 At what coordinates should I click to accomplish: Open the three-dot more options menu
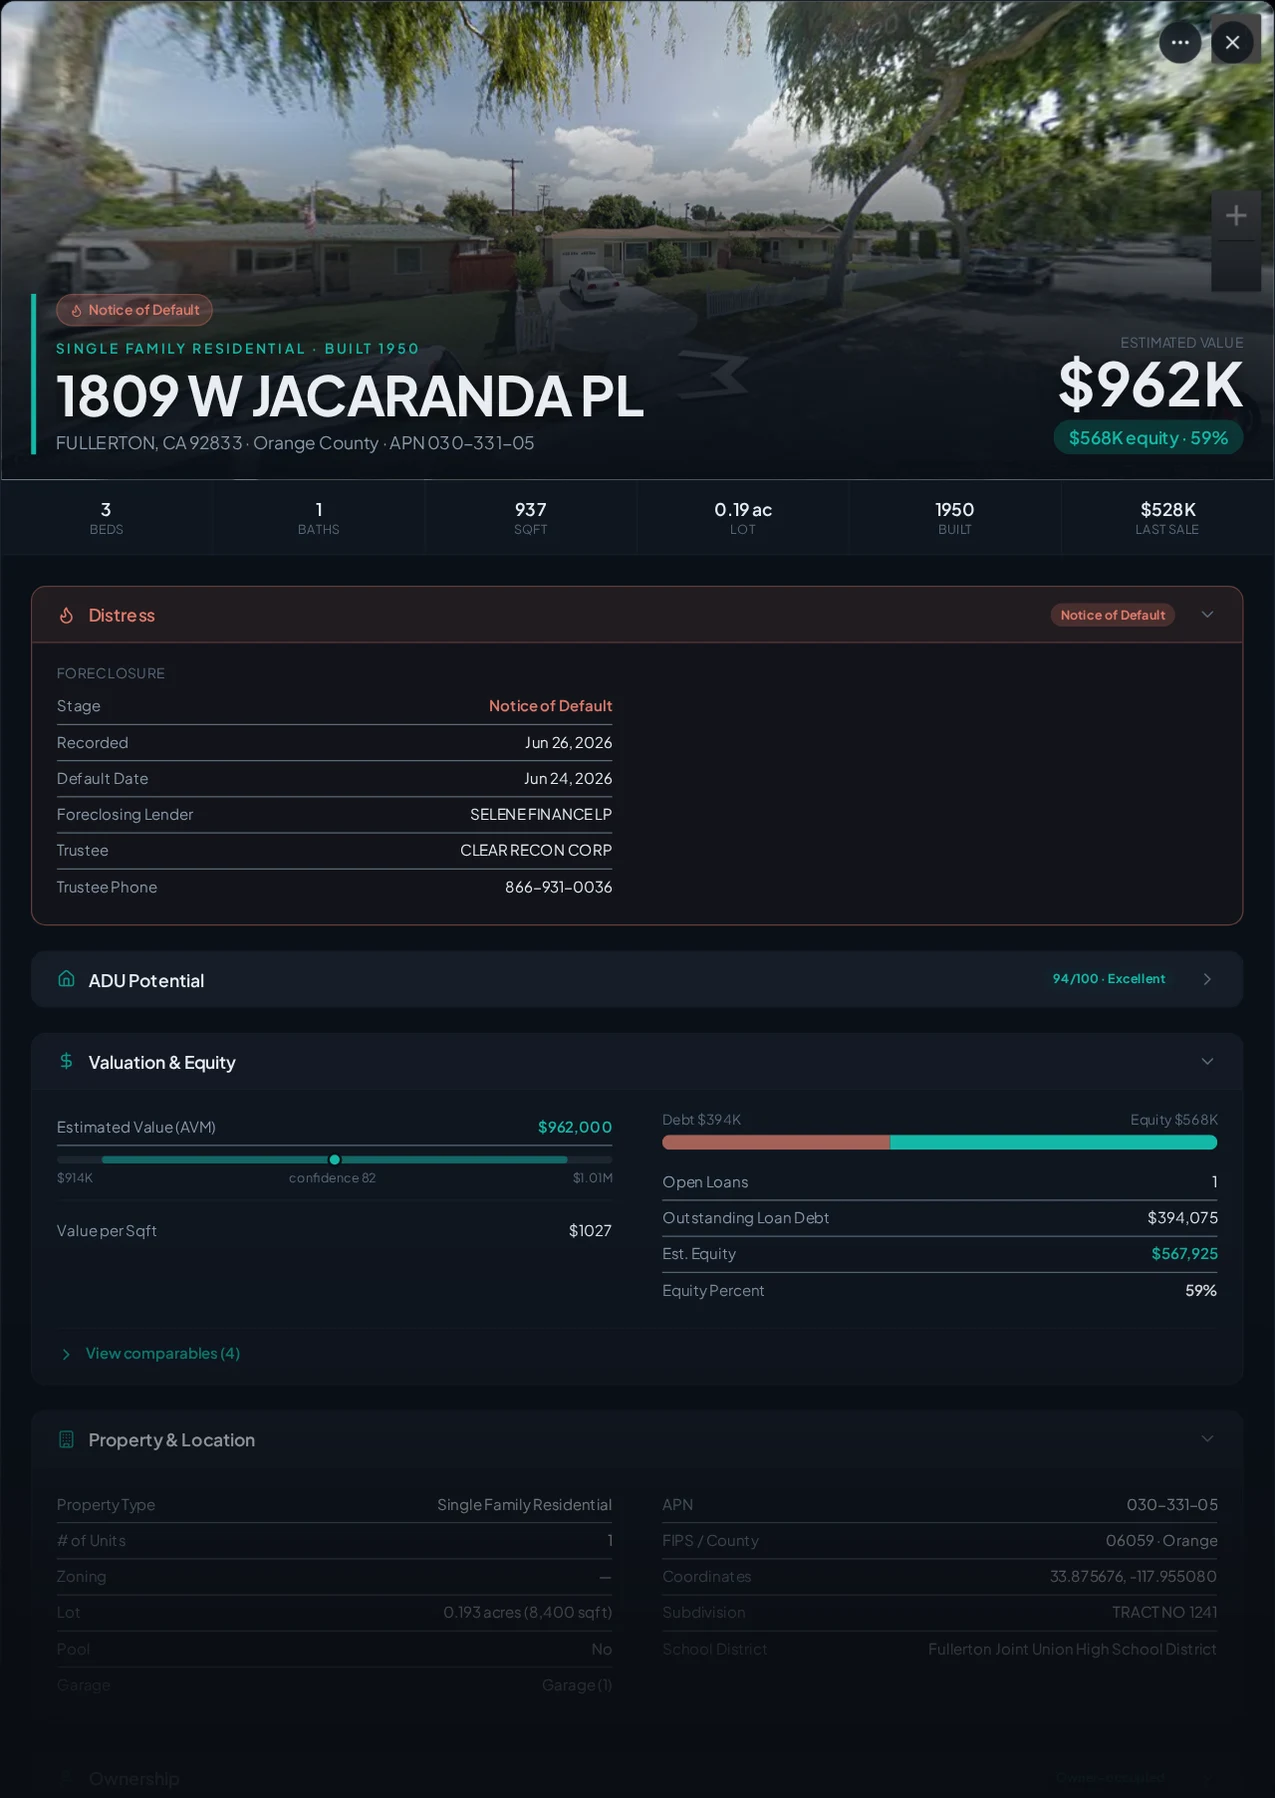(1180, 42)
